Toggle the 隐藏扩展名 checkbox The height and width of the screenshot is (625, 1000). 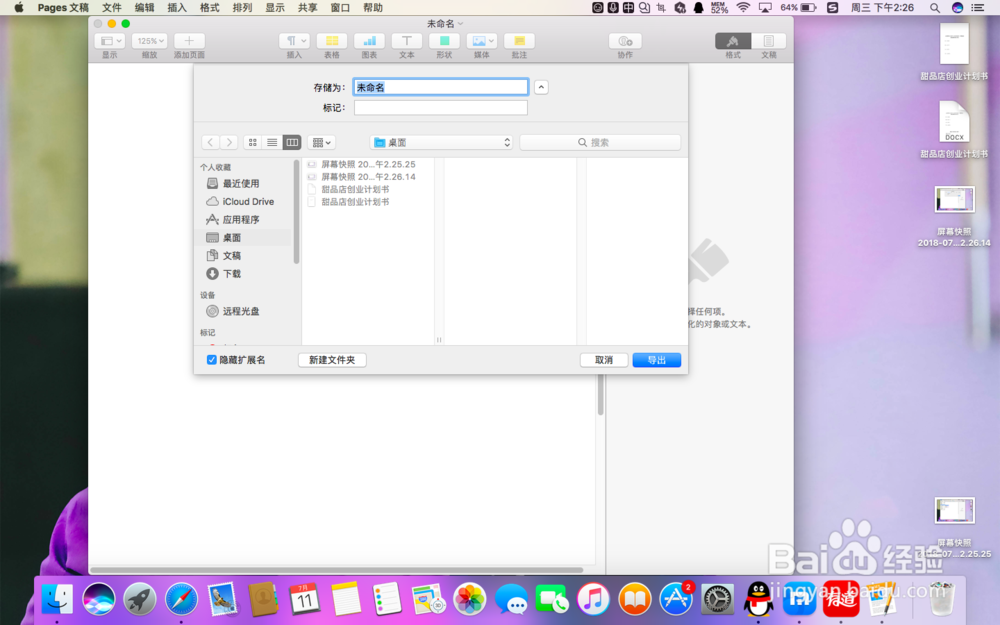[x=212, y=360]
